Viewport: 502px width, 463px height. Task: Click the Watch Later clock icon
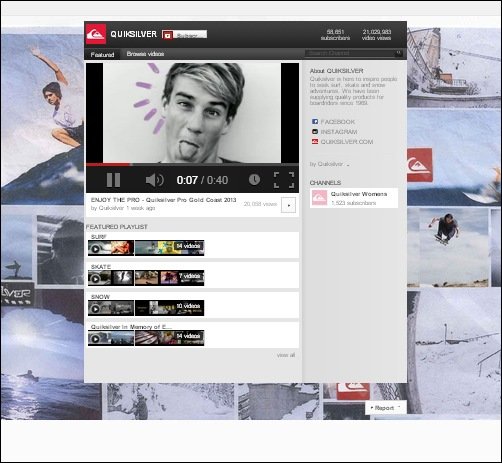254,179
